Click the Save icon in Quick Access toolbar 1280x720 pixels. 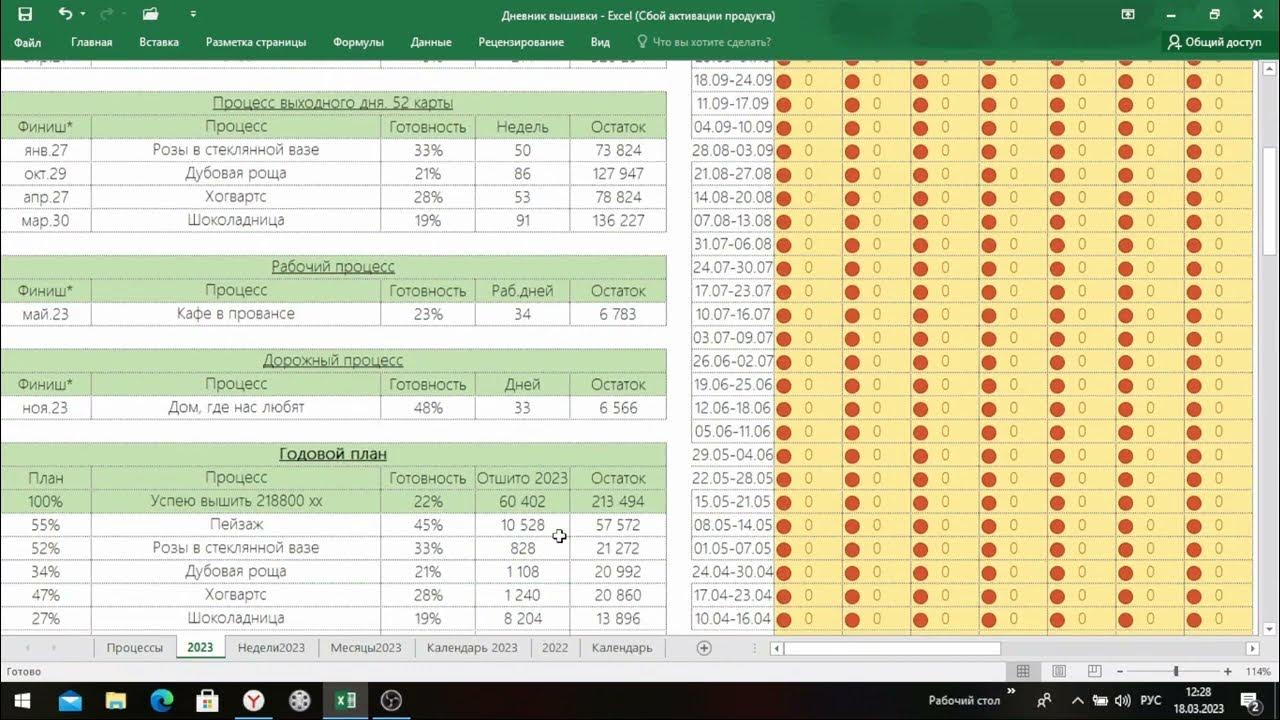(25, 14)
